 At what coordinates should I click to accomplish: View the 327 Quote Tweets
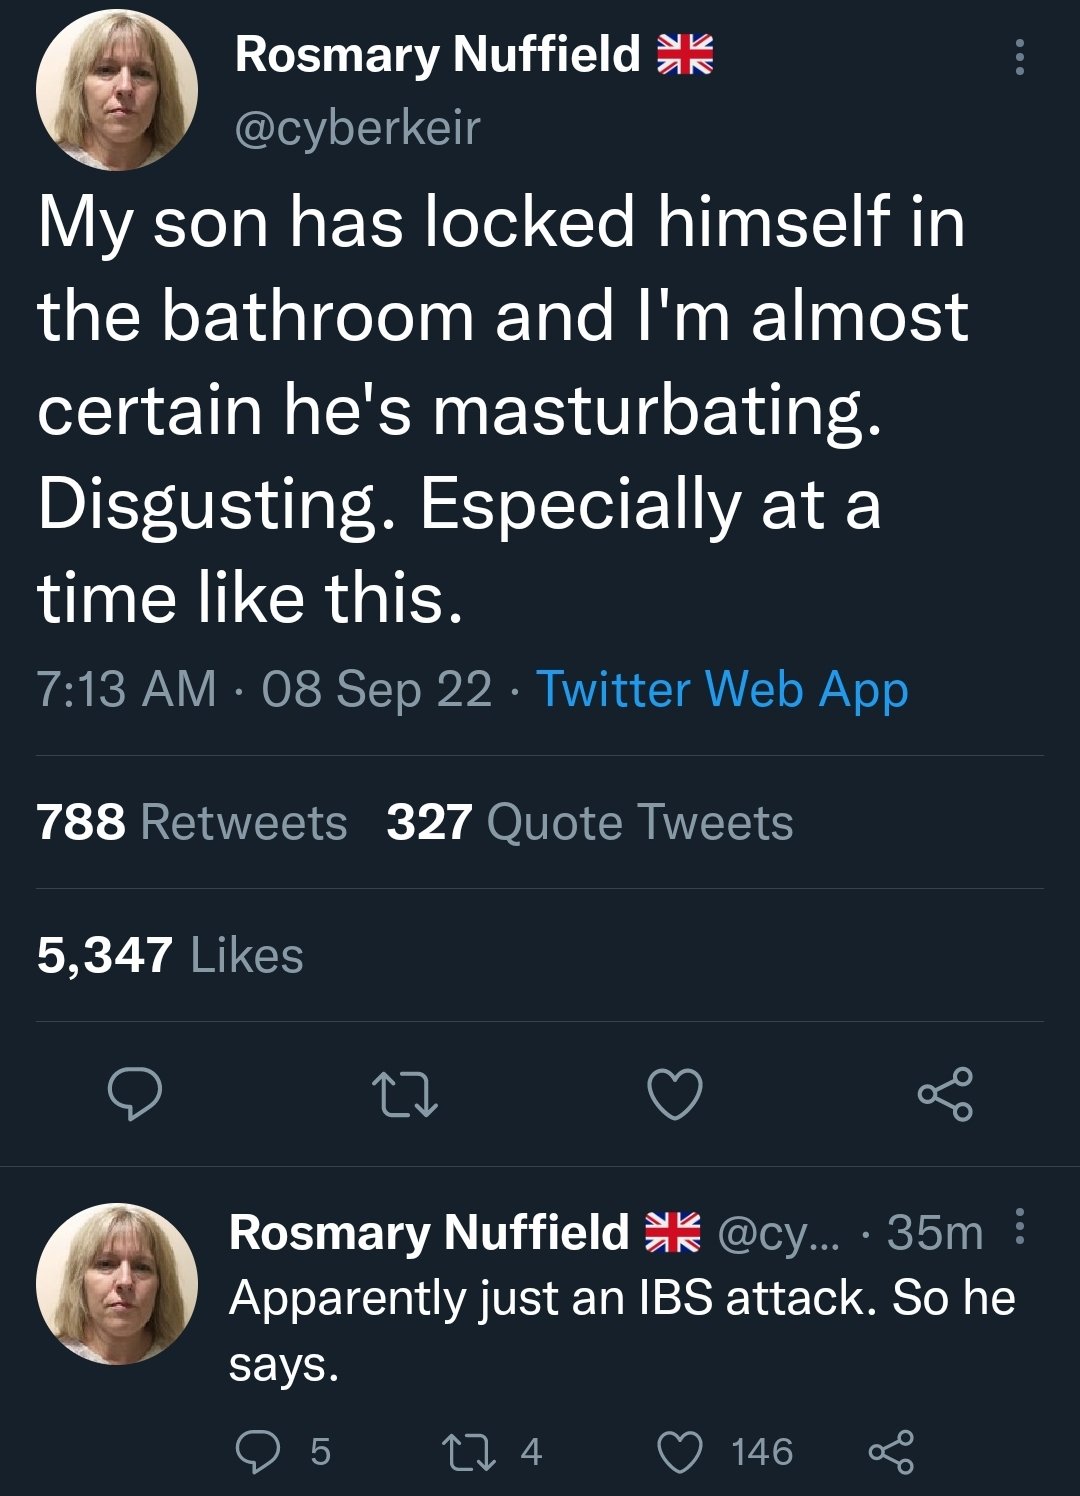[x=590, y=822]
